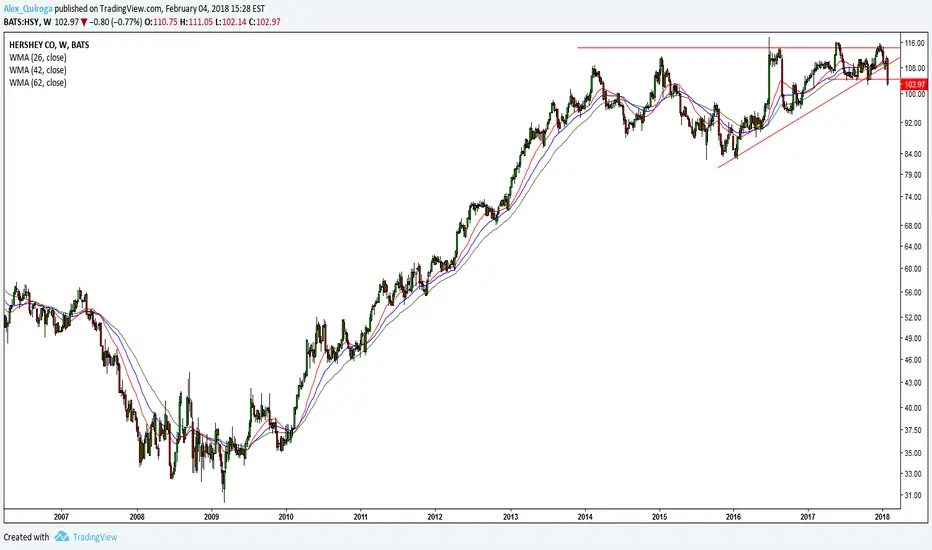The image size is (932, 550).
Task: Select the red 102.97 current price label
Action: pyautogui.click(x=915, y=85)
